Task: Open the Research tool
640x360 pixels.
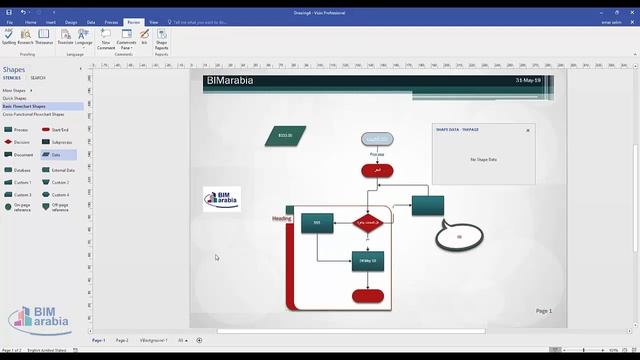Action: coord(25,37)
